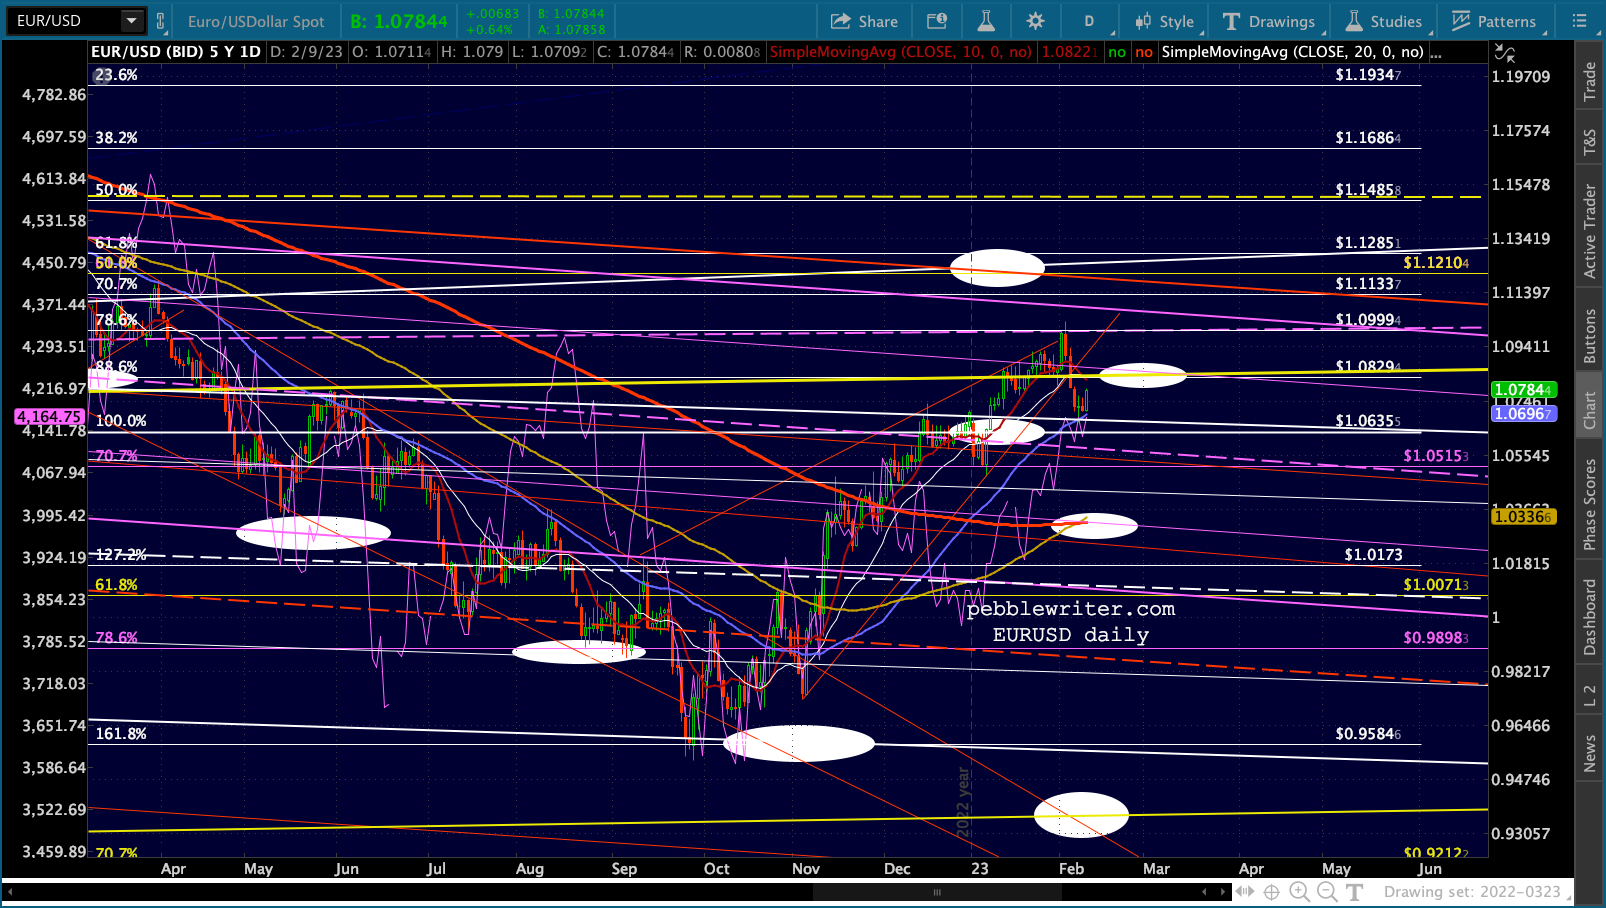Click the SimpleMovingAvg (CLOSE, 10, 0, no) study label

tap(900, 52)
